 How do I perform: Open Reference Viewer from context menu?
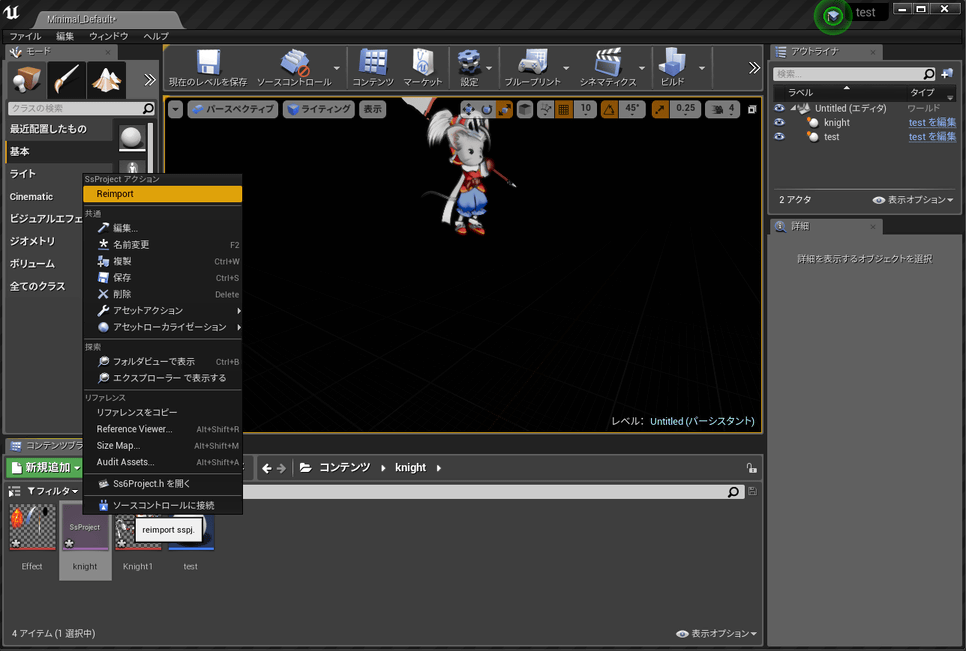pos(163,429)
